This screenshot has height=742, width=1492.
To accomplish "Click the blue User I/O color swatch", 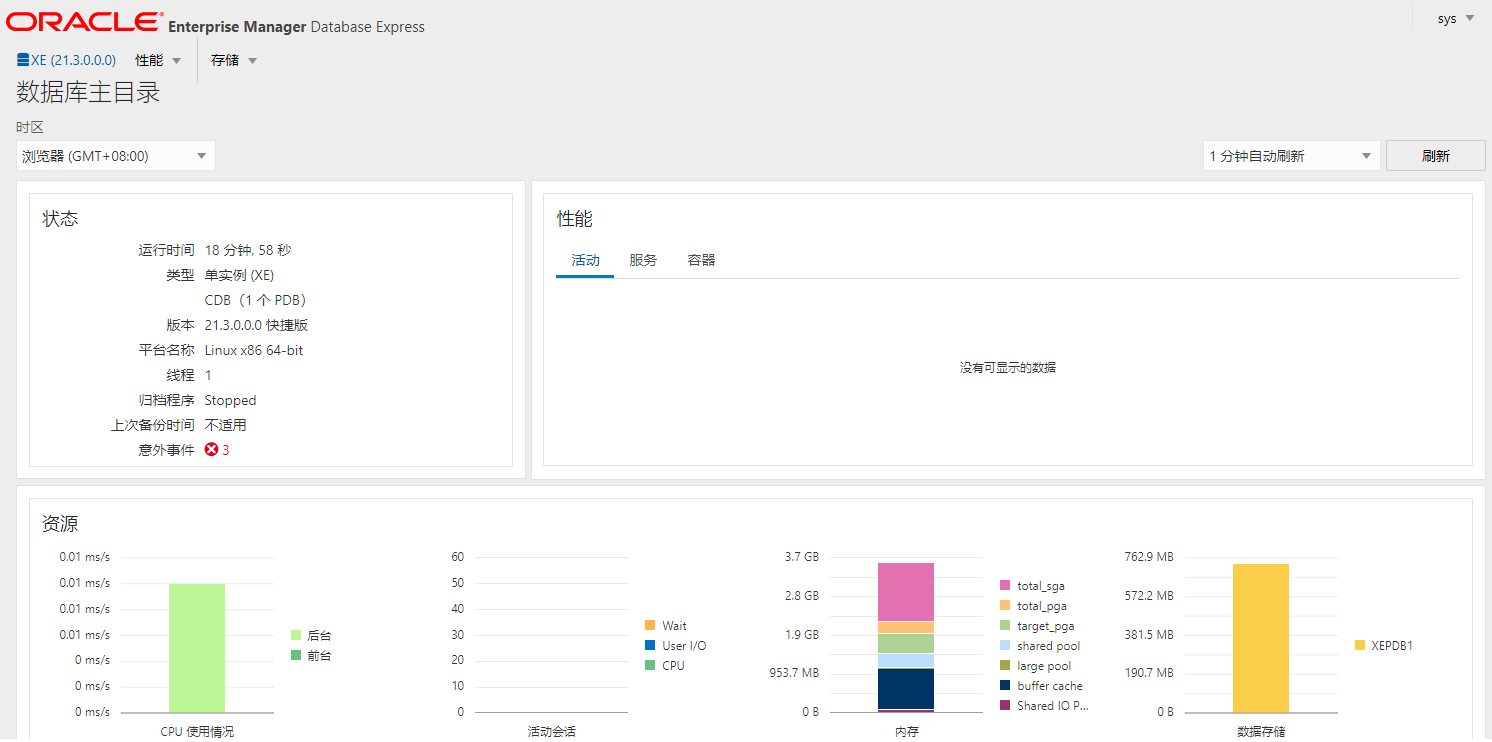I will pos(650,645).
